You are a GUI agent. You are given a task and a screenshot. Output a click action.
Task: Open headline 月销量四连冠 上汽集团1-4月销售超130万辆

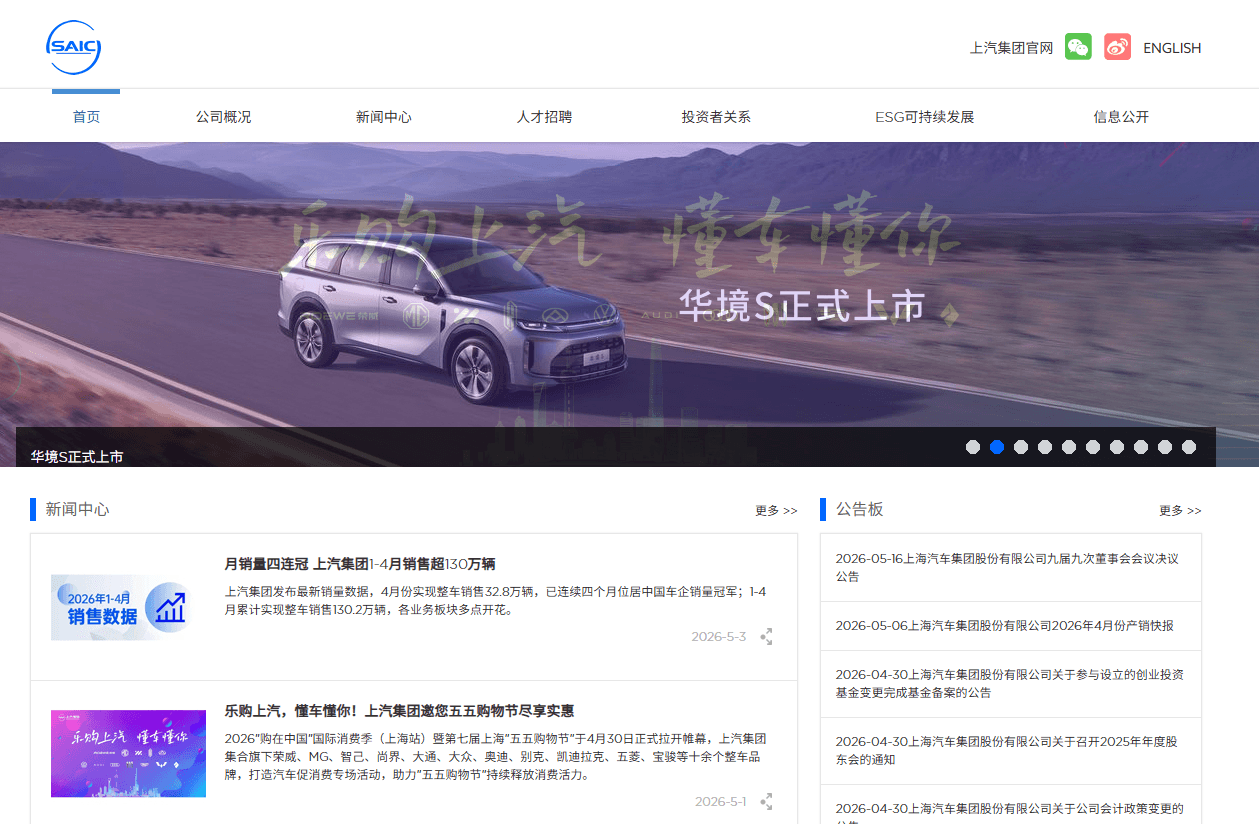point(360,564)
